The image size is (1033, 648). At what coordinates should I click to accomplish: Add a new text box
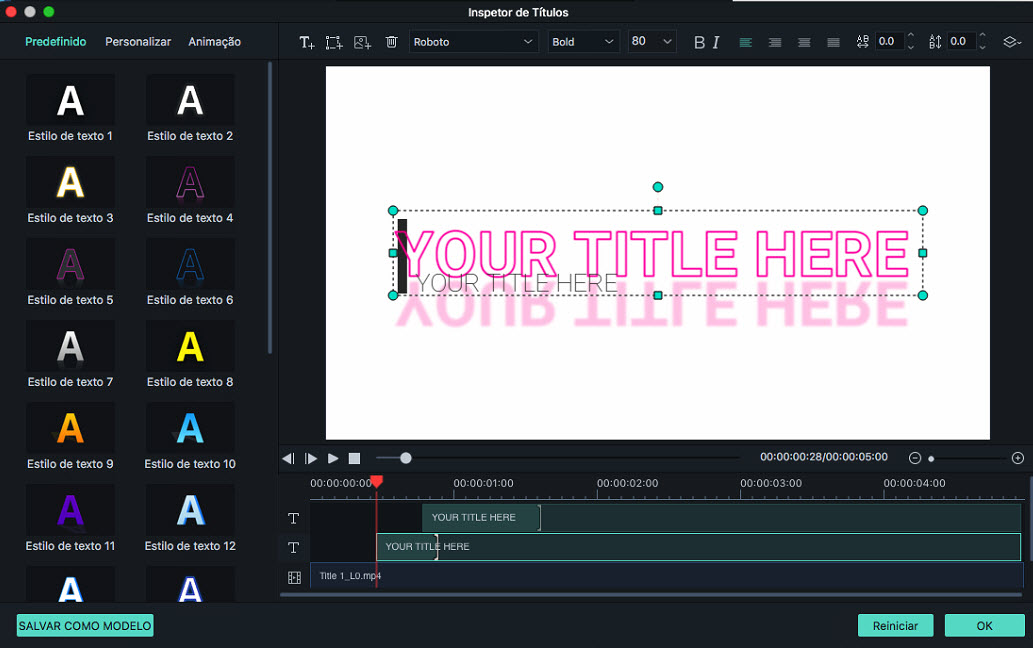(306, 42)
